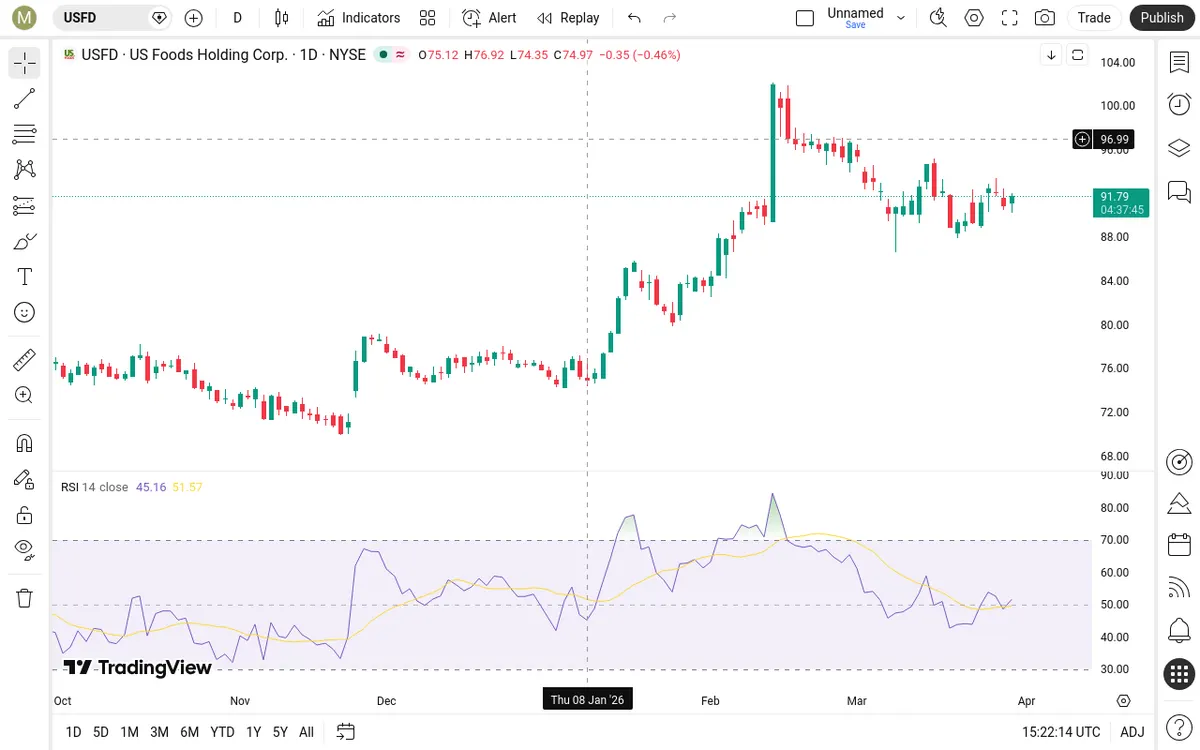Screen dimensions: 1200x750
Task: Select the ruler measure tool
Action: tap(25, 359)
